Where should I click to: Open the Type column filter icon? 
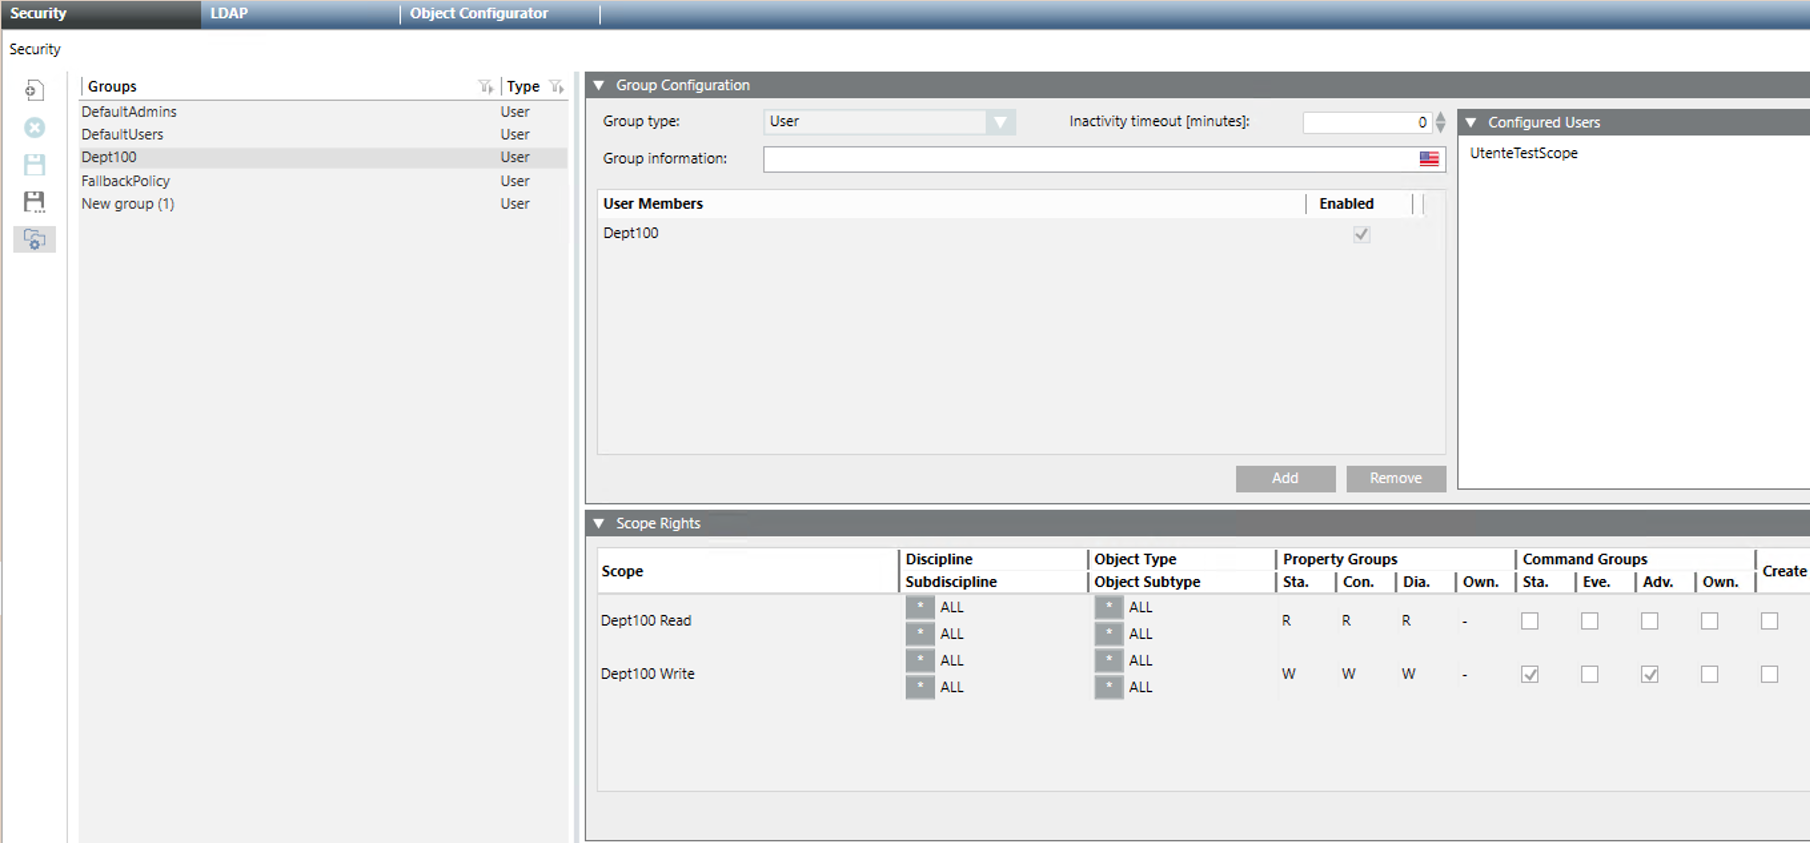pyautogui.click(x=557, y=87)
